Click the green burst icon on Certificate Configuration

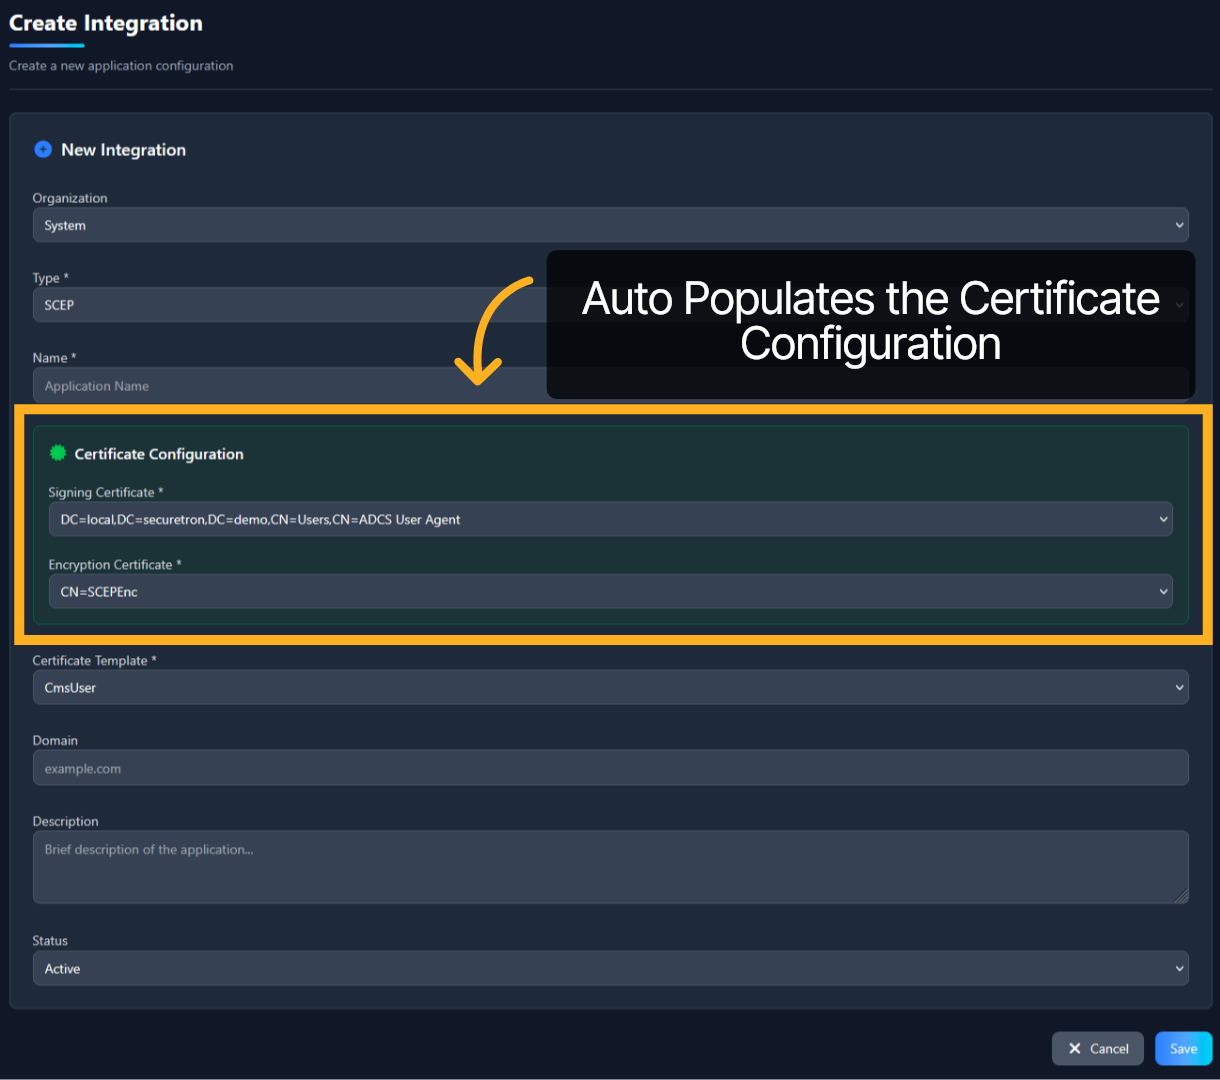point(57,452)
